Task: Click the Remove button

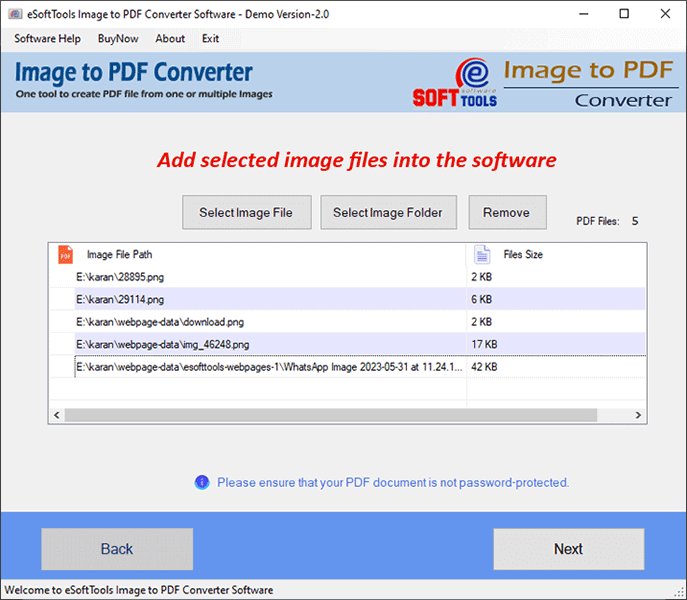Action: 507,213
